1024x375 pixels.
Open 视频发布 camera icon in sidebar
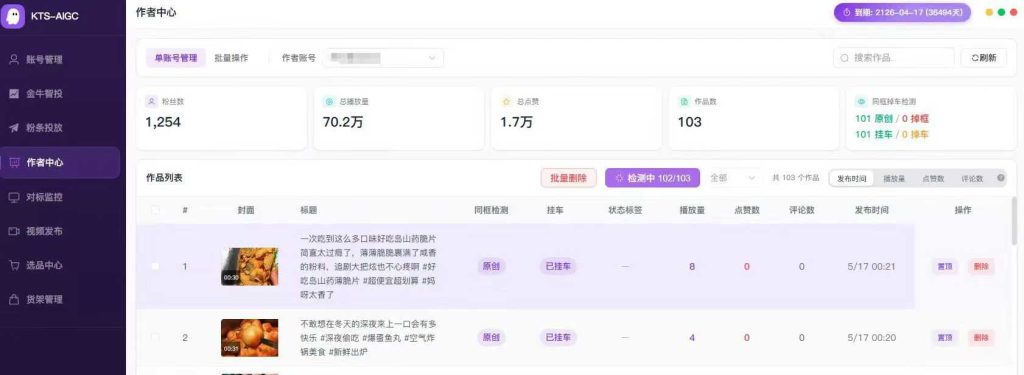click(x=14, y=231)
